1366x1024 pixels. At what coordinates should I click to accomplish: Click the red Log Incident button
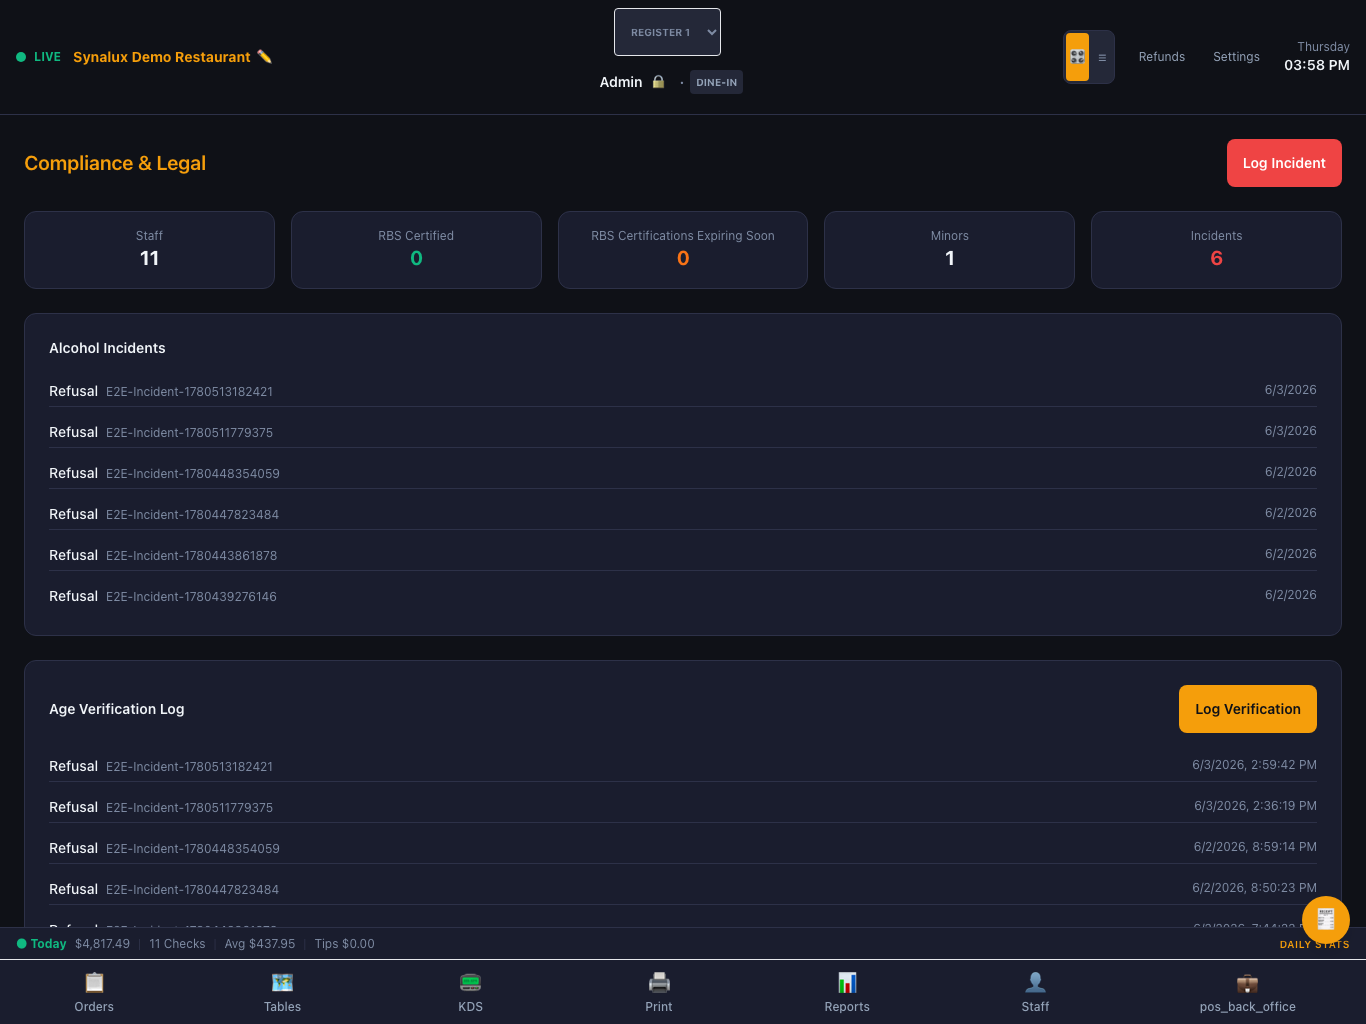click(x=1284, y=163)
